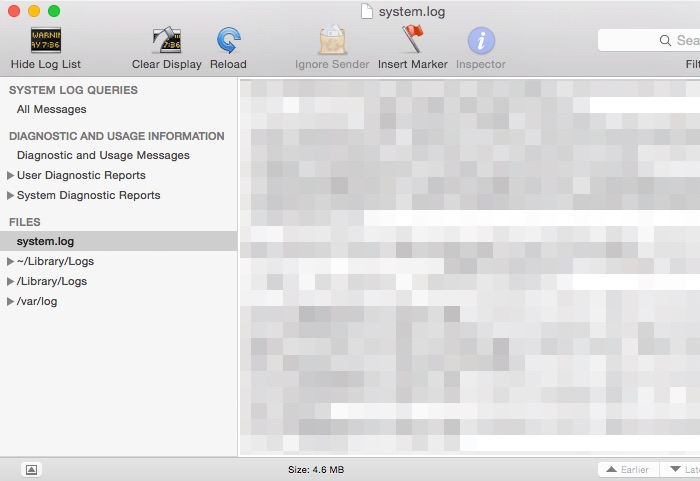Insert a marker using the Insert Marker icon

[x=412, y=41]
